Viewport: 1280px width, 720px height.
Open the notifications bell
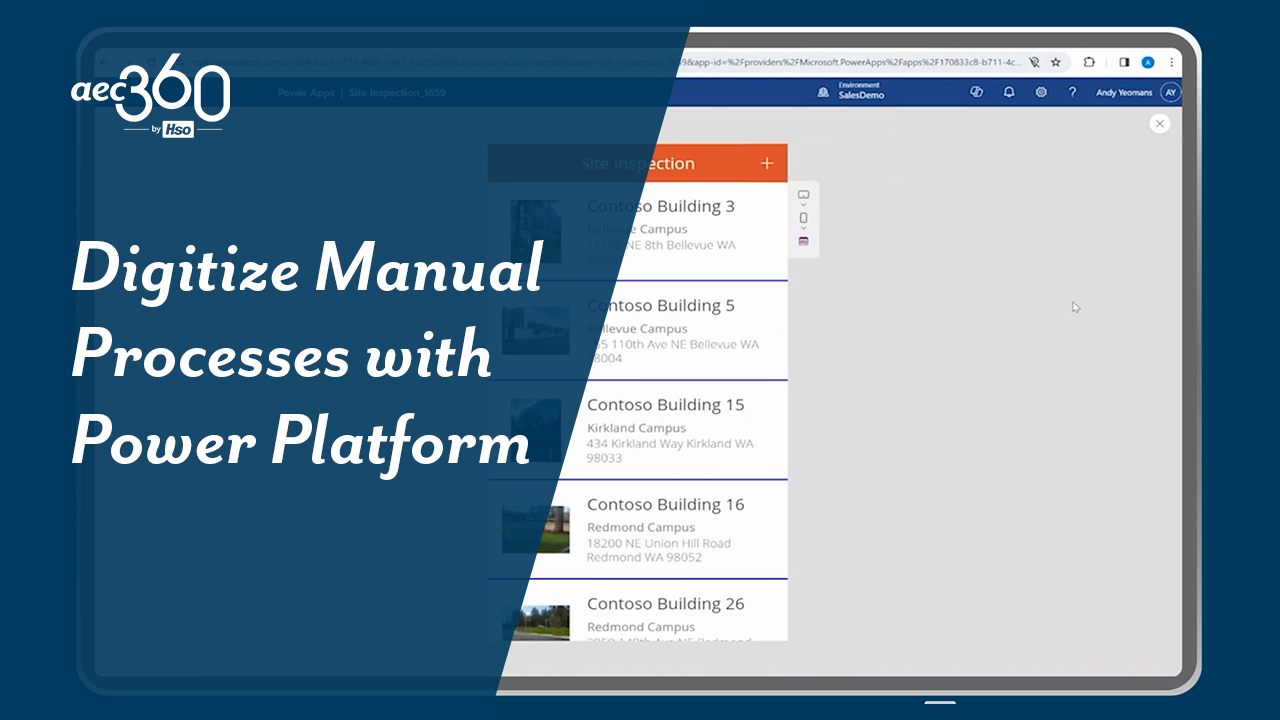(x=1009, y=92)
